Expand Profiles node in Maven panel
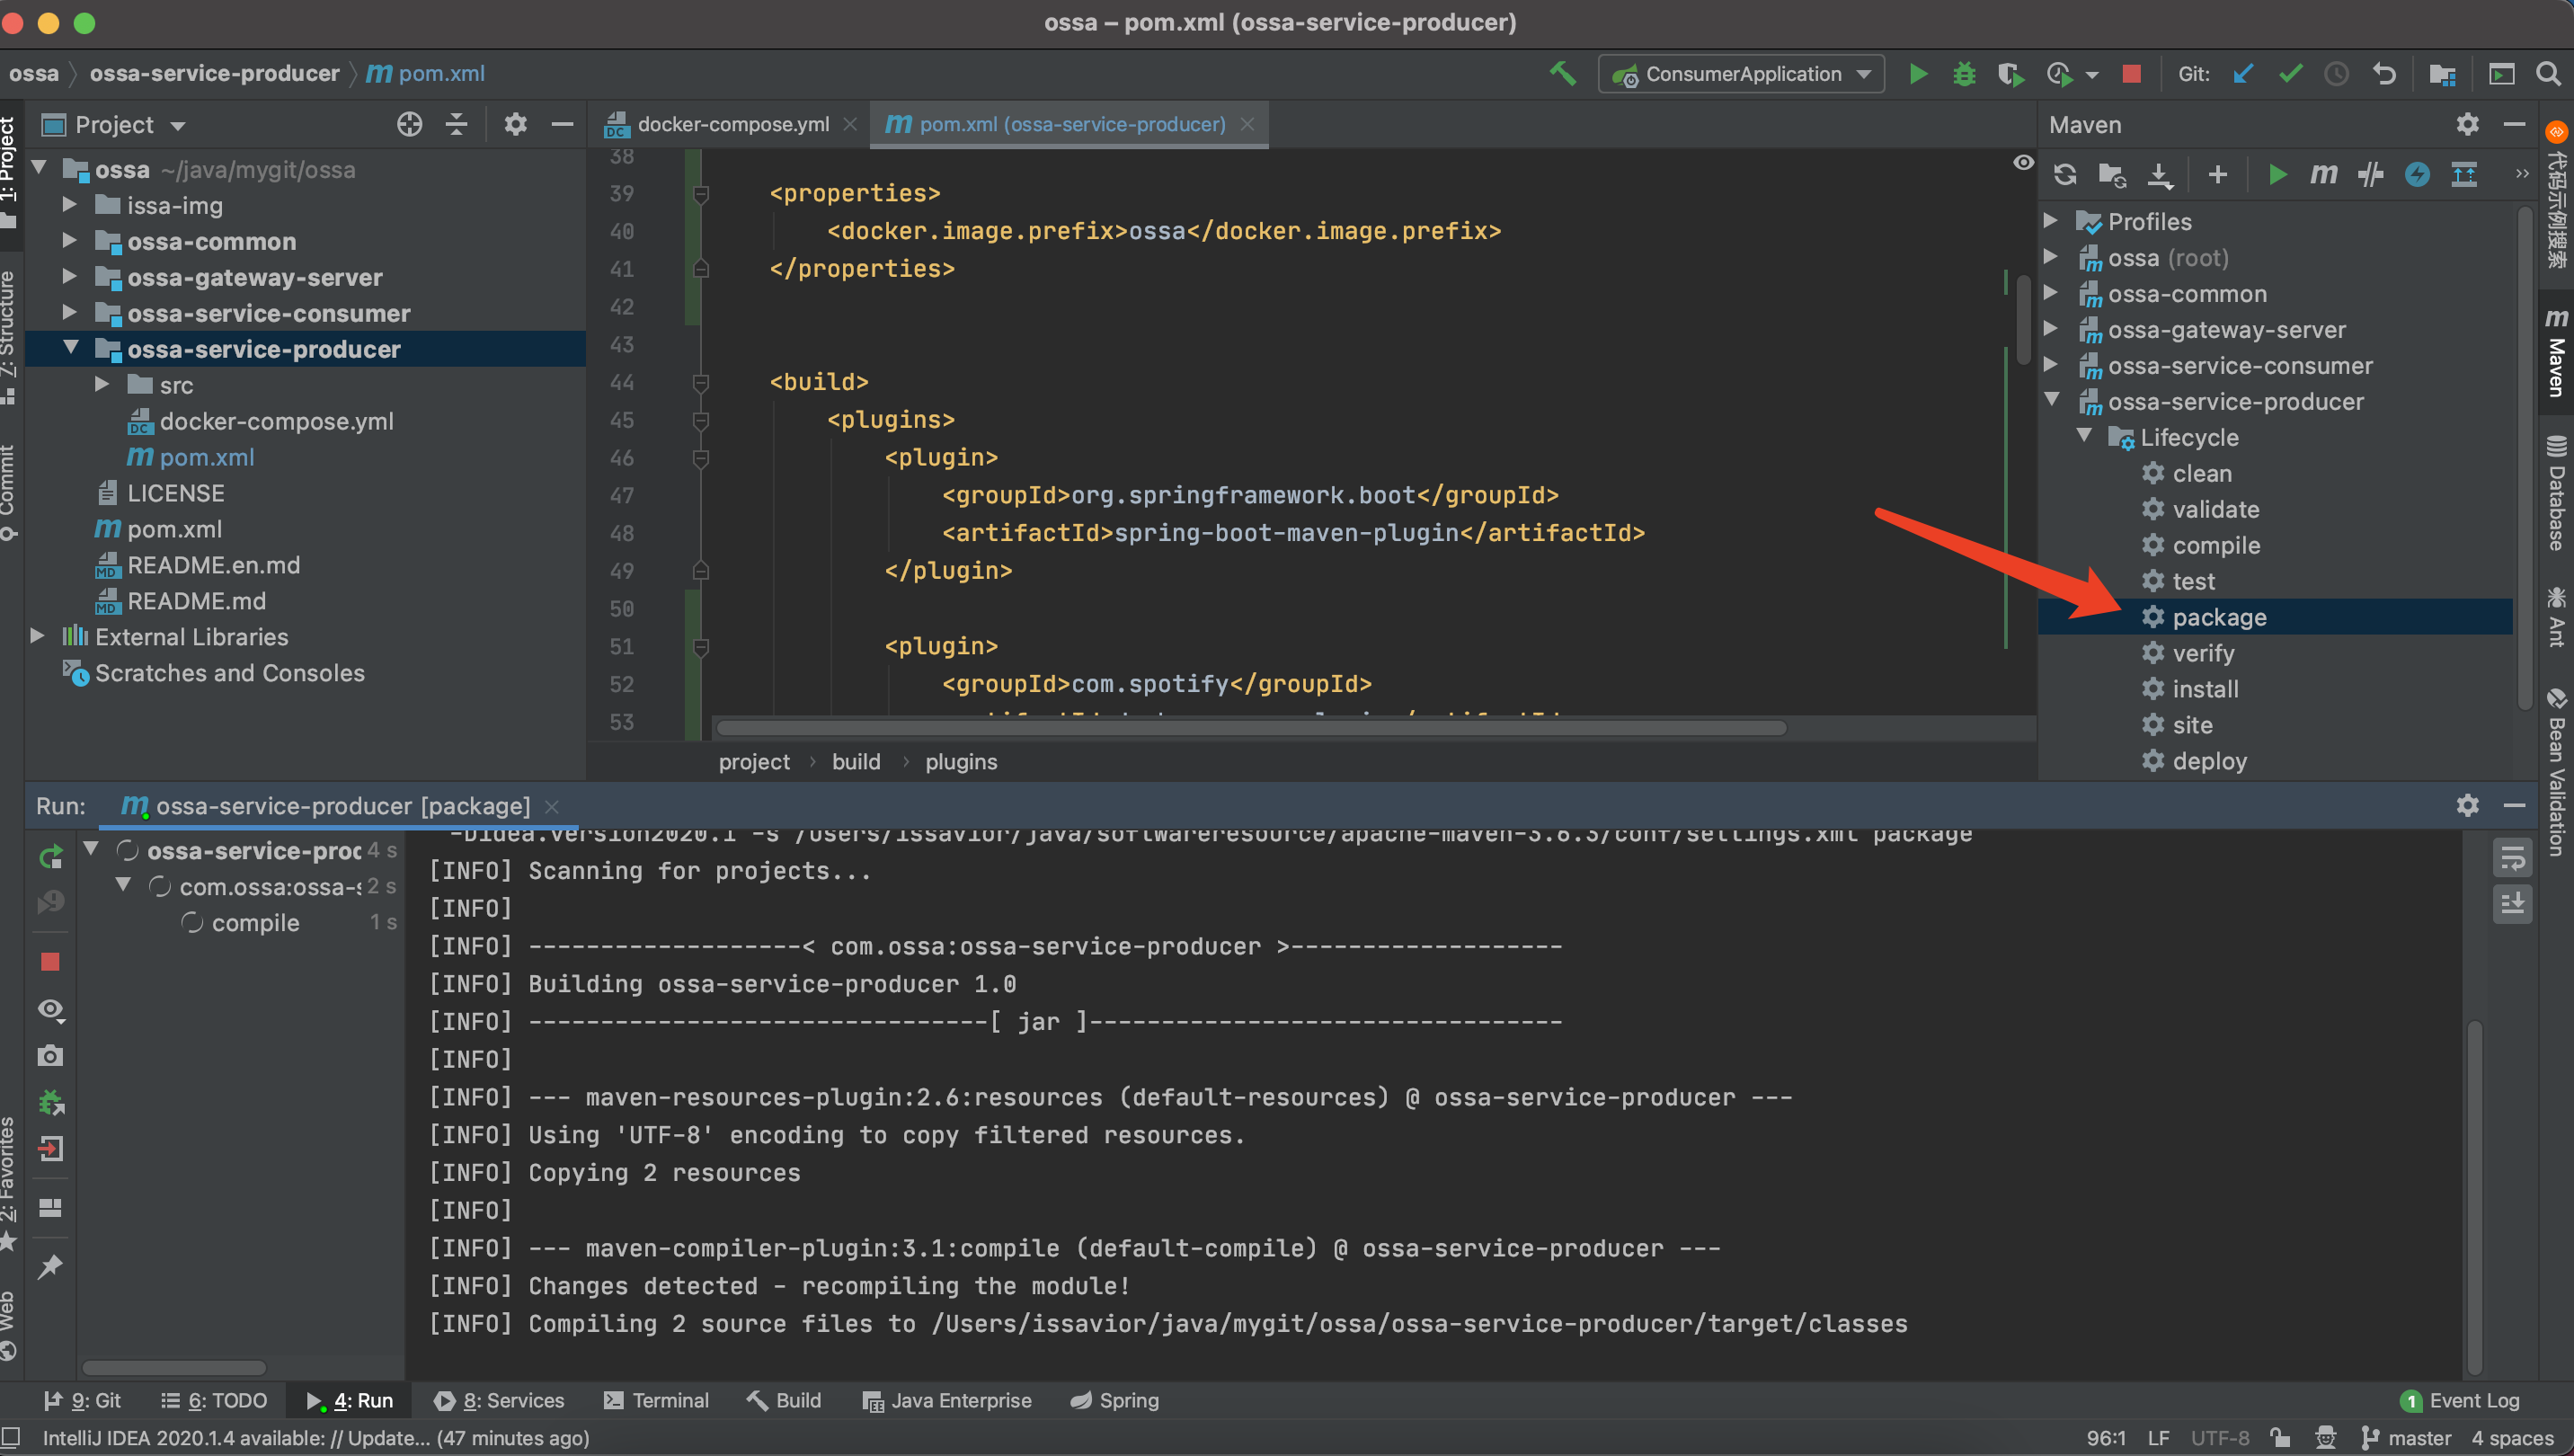Viewport: 2574px width, 1456px height. (x=2050, y=221)
